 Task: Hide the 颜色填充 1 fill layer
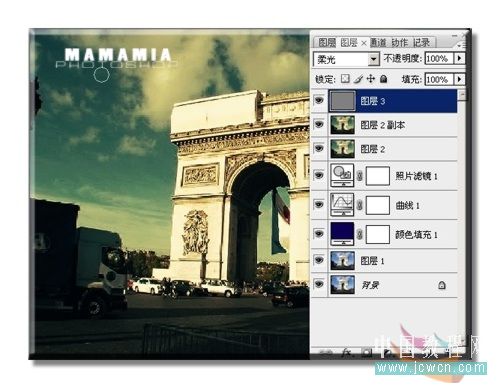pos(319,234)
